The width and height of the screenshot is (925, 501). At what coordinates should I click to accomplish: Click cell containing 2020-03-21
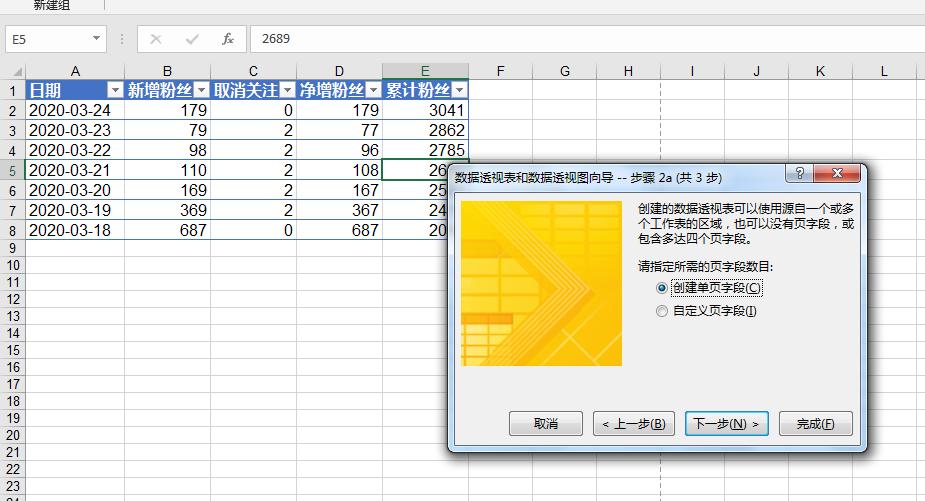pos(75,171)
